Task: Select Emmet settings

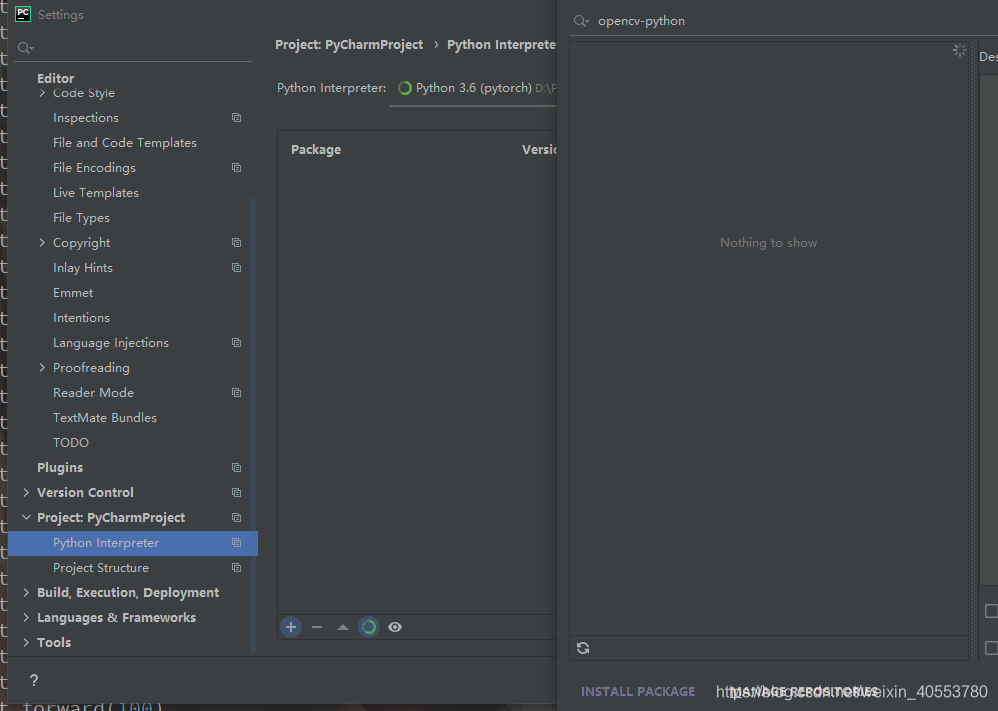Action: 73,293
